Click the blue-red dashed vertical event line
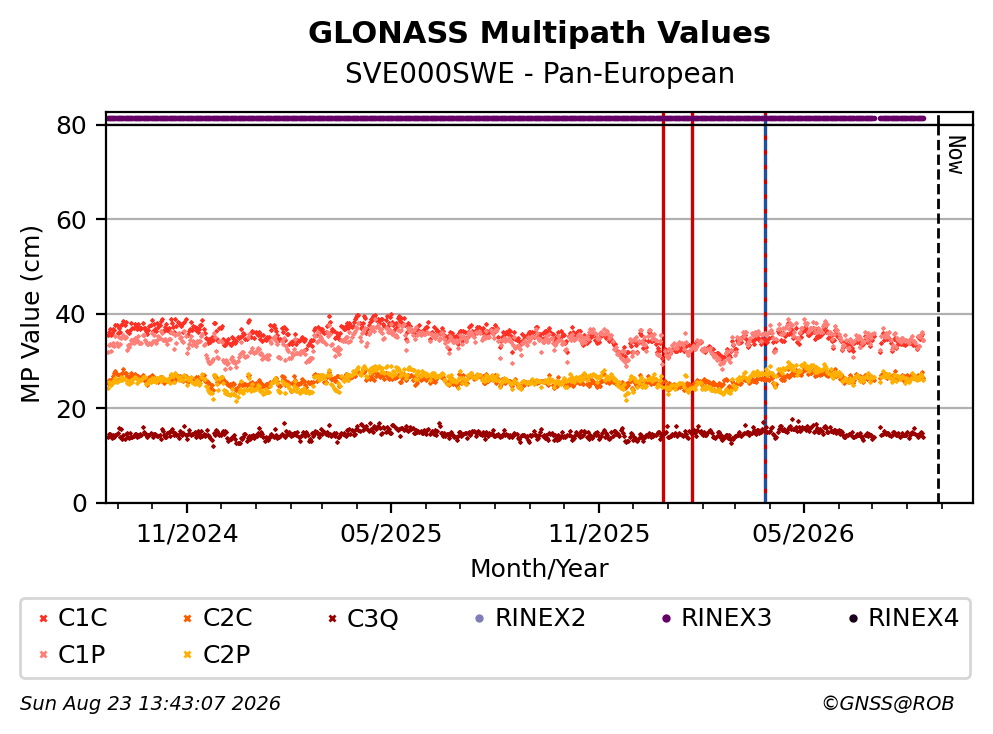993x734 pixels. (x=765, y=308)
